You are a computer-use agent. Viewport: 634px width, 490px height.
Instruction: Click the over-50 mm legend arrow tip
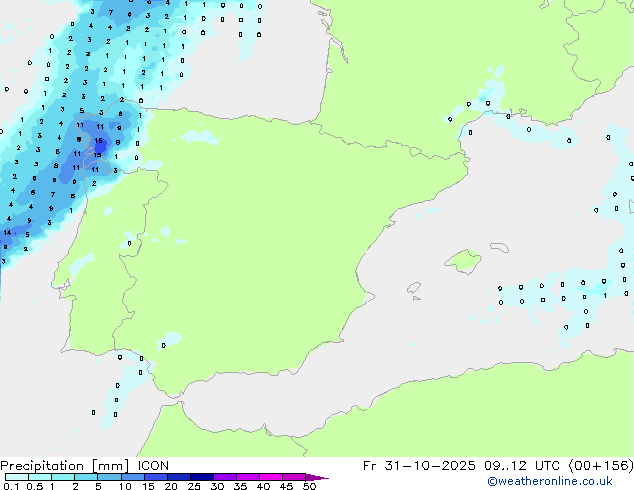click(x=317, y=477)
